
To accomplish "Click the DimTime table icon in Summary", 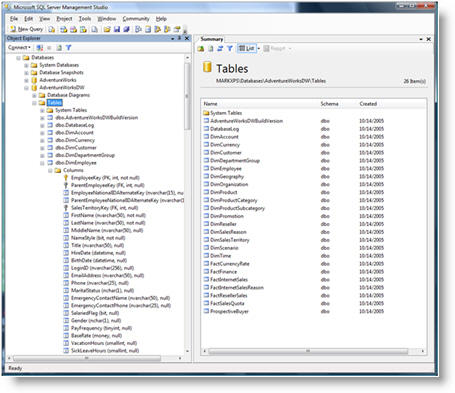I will click(206, 256).
